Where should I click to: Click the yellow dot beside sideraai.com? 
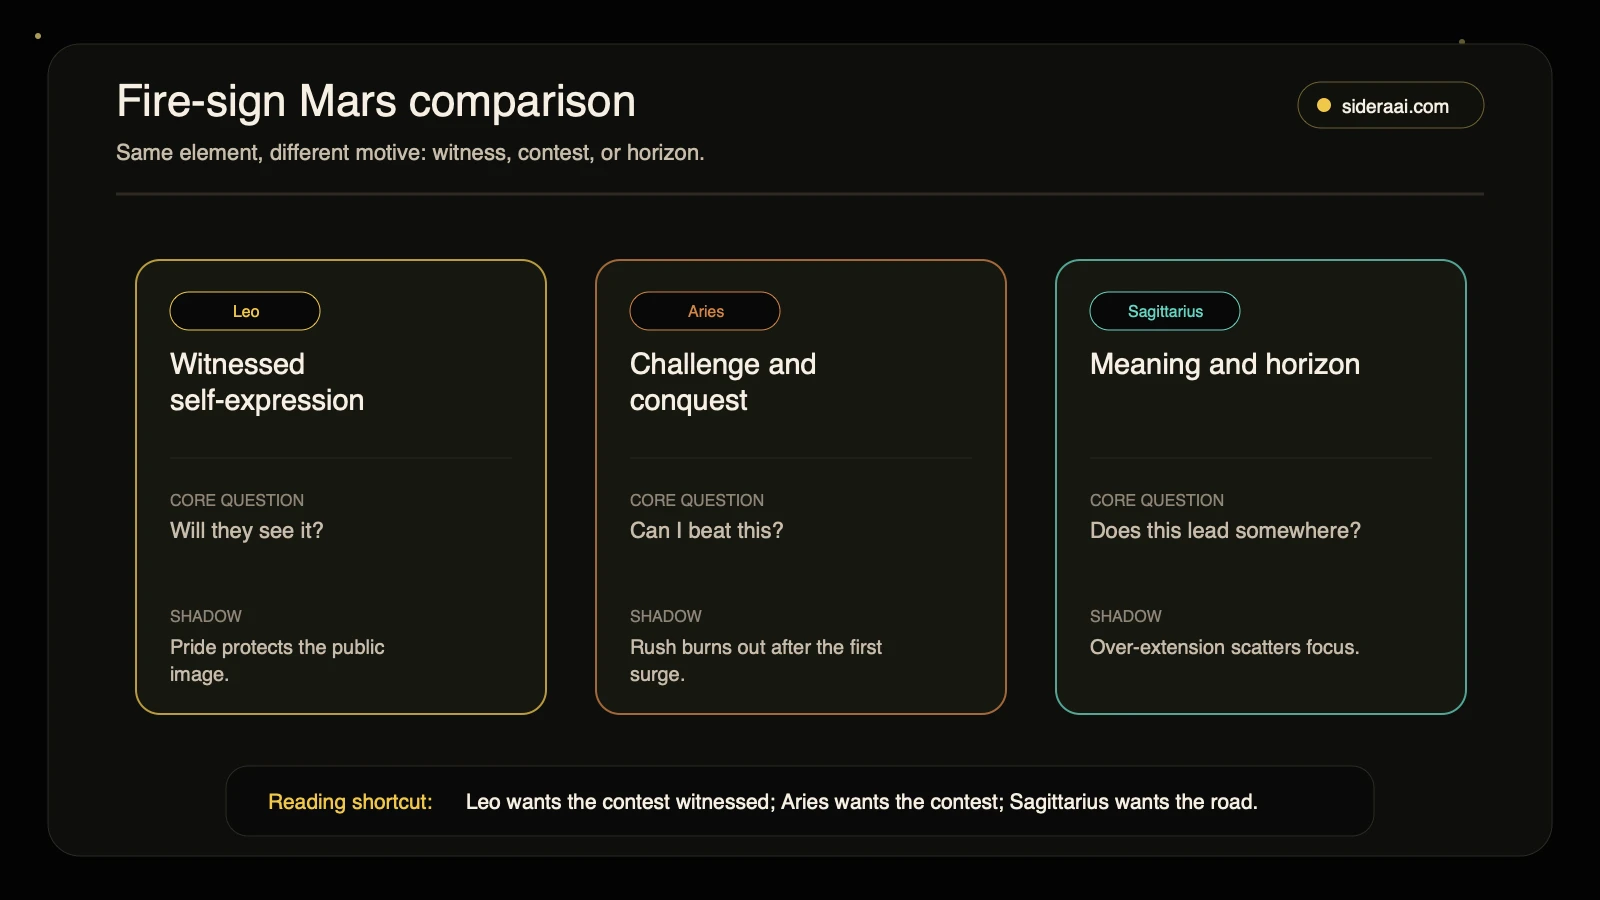pos(1323,105)
